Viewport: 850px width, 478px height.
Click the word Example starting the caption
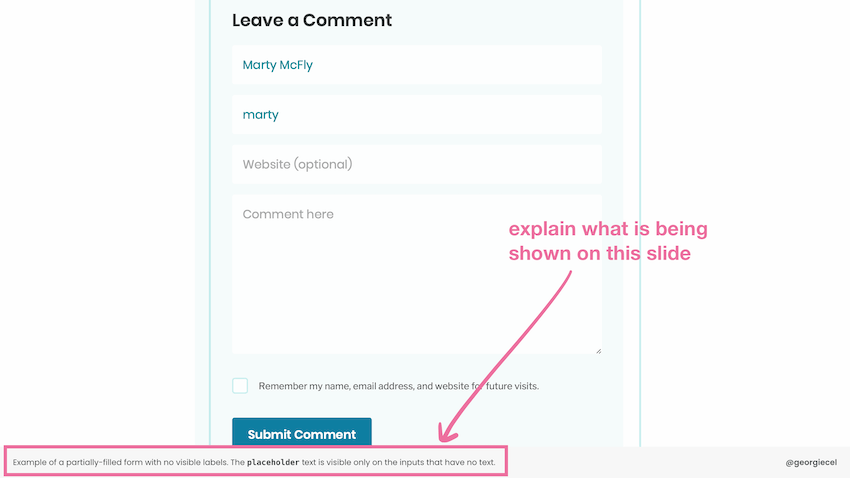(30, 462)
